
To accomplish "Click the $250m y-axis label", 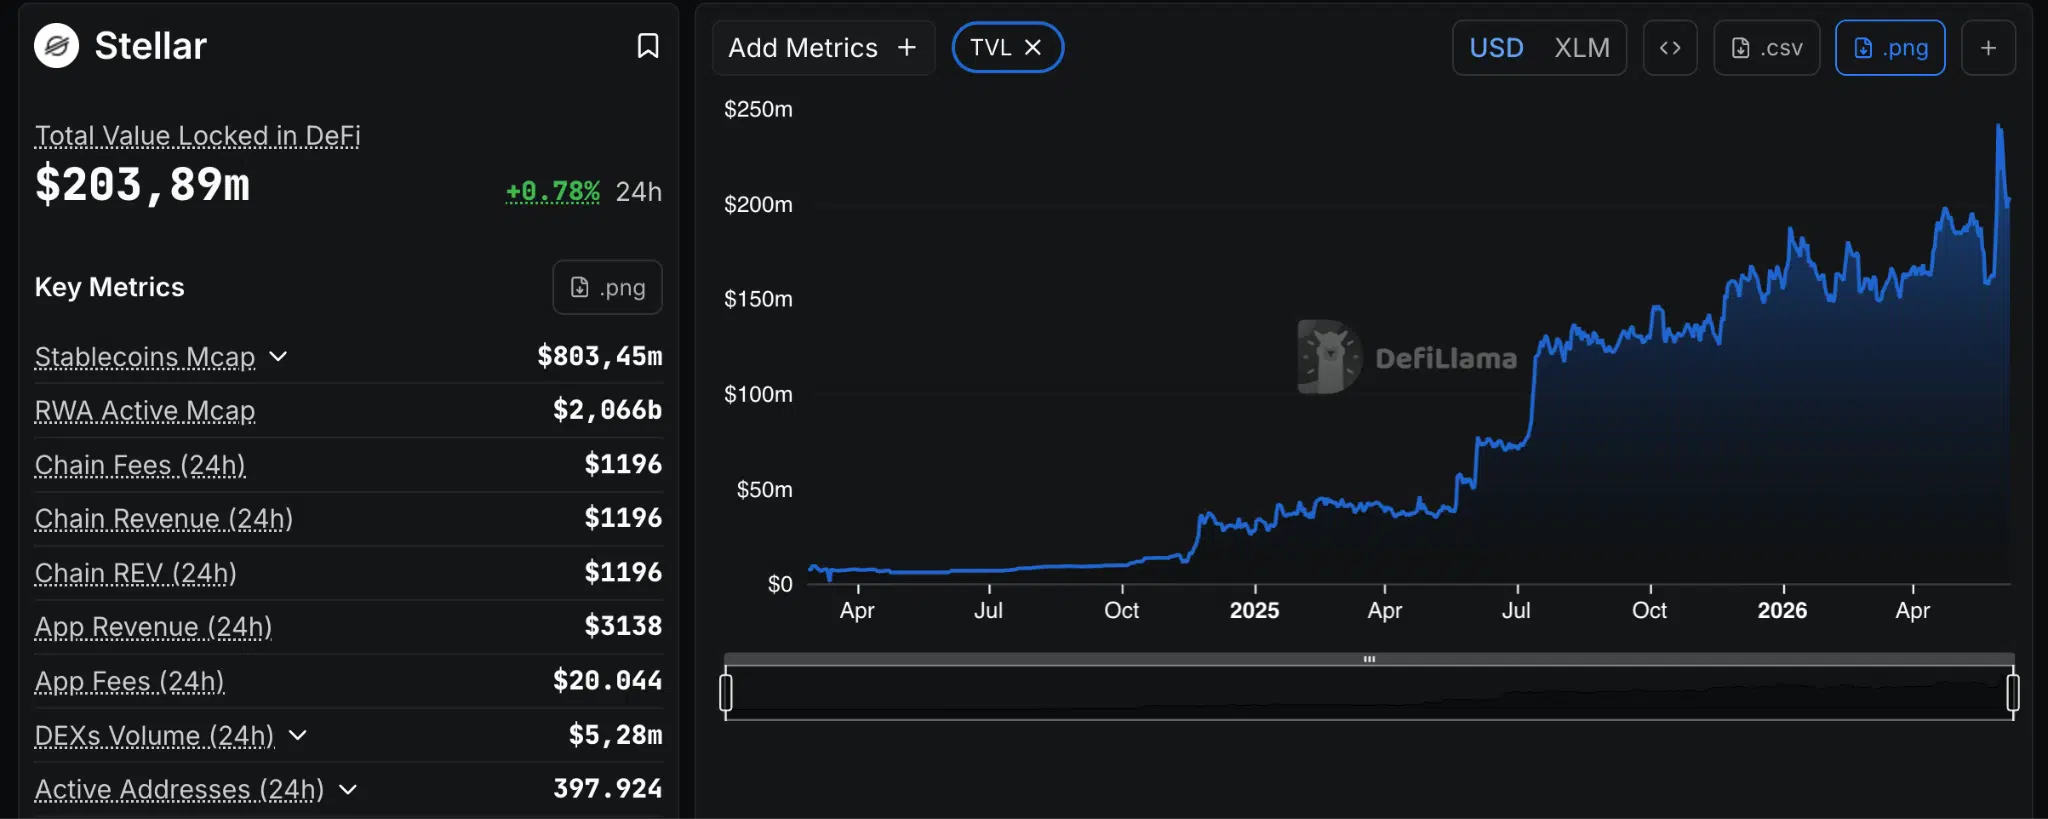I will pos(758,109).
